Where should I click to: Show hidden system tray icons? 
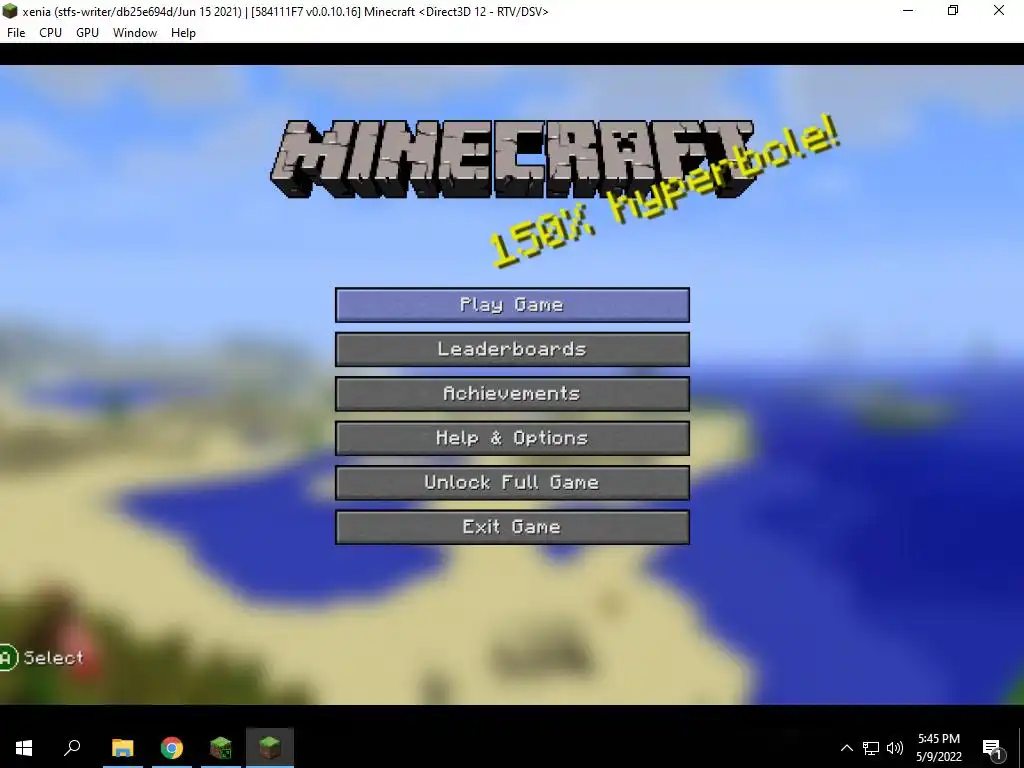click(846, 748)
